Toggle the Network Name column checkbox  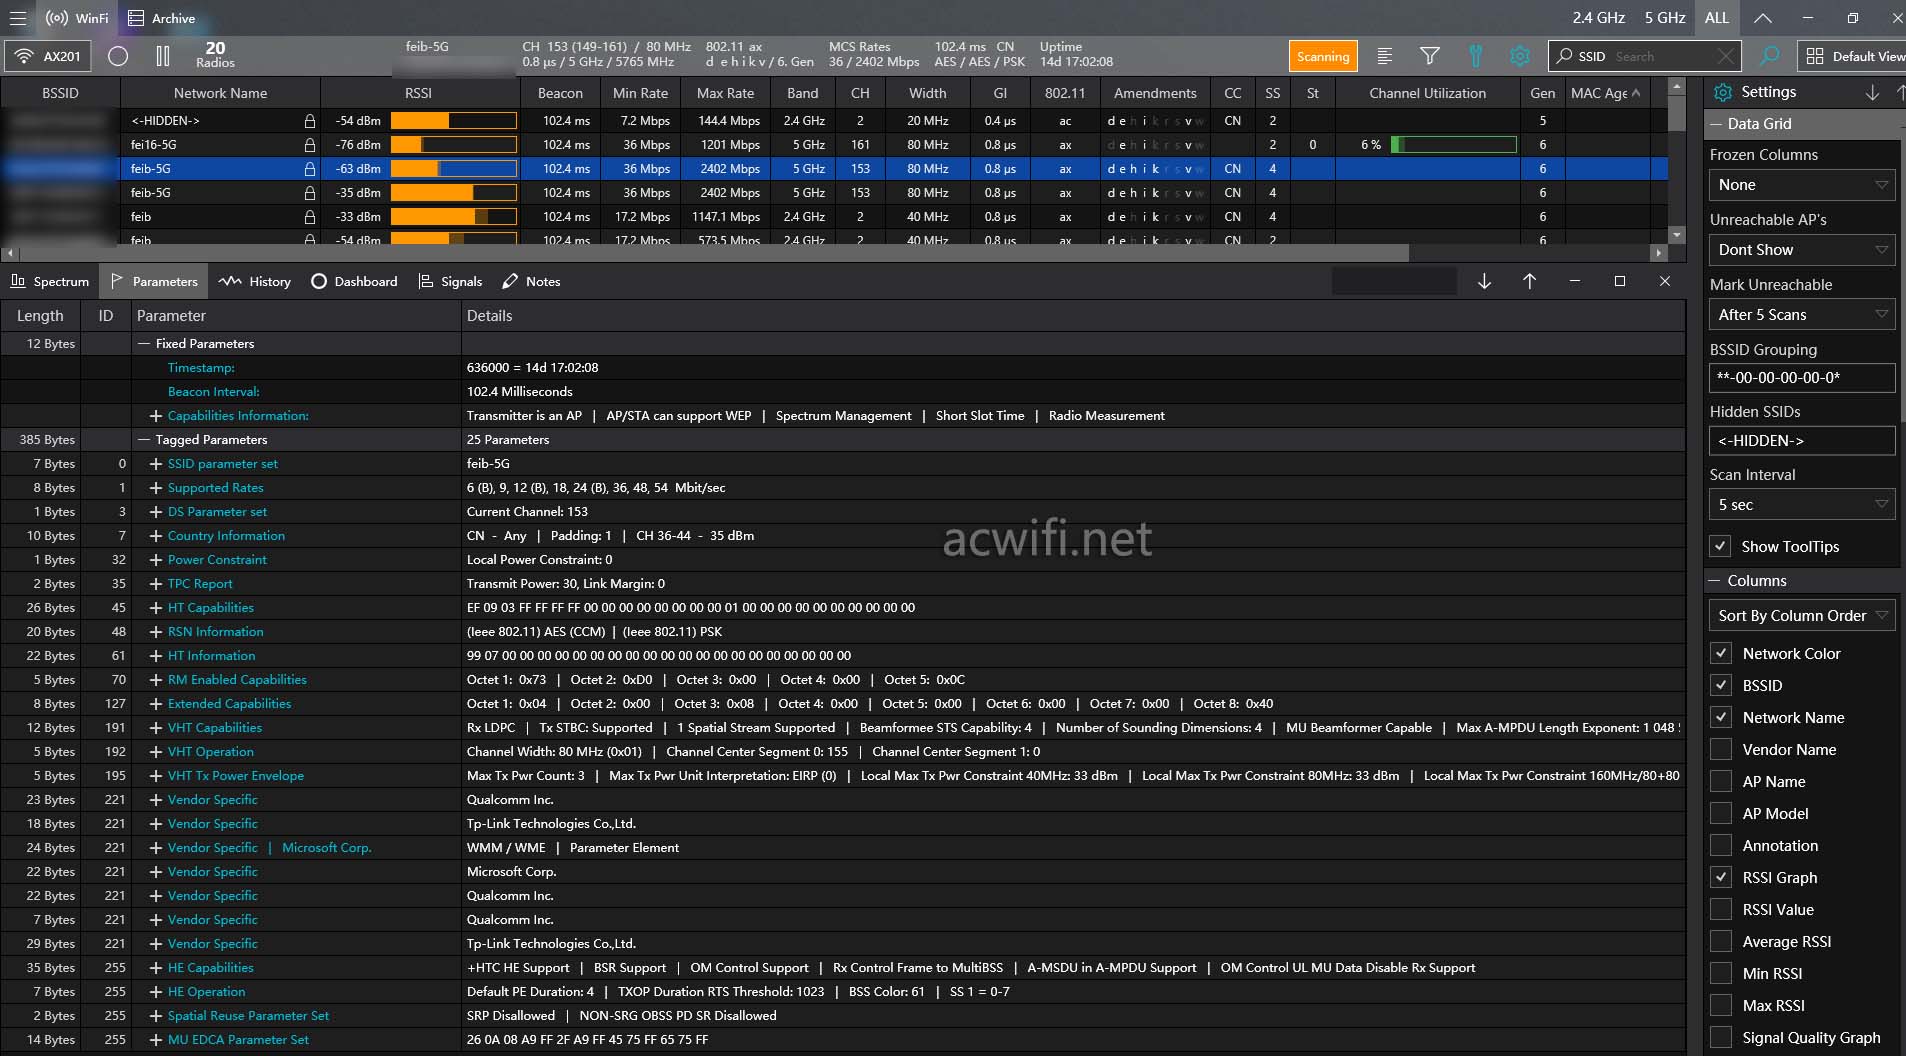pos(1720,717)
